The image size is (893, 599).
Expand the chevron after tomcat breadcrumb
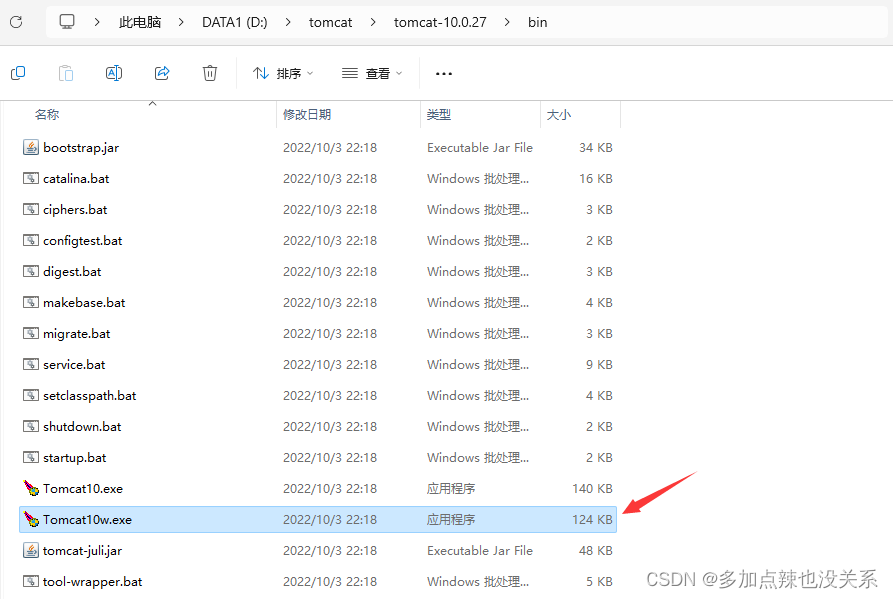click(373, 22)
